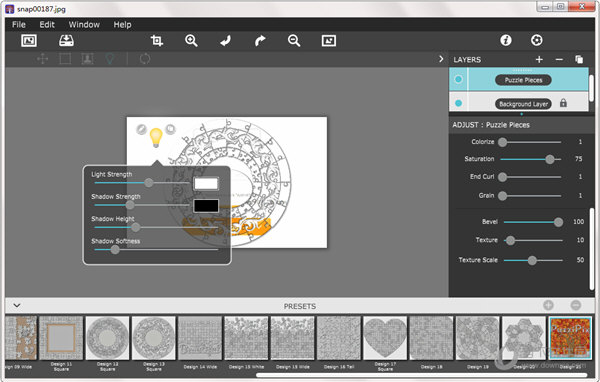Click the yellow light bulb on canvas
The height and width of the screenshot is (382, 600).
(x=156, y=138)
